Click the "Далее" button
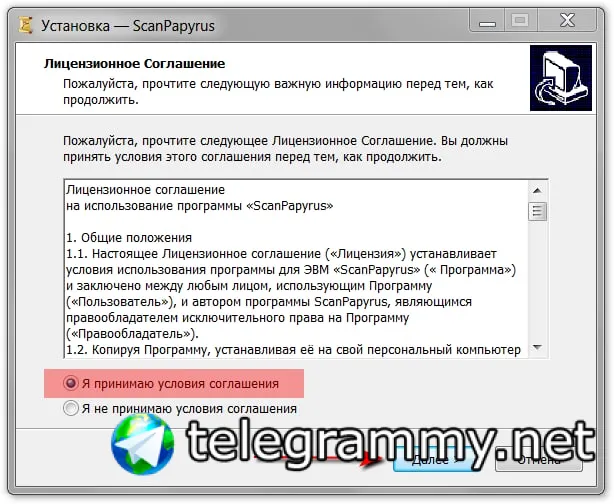Image resolution: width=614 pixels, height=504 pixels. pos(436,459)
